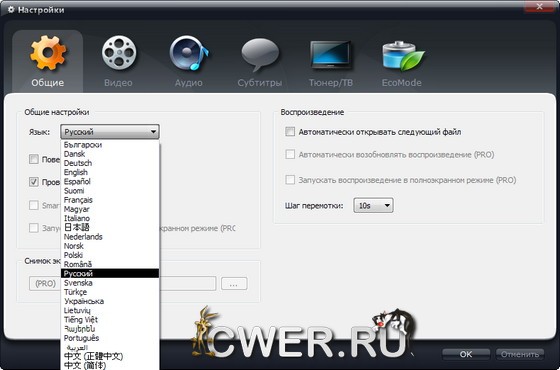
Task: Choose Armenian Հայերեն from the language list
Action: pyautogui.click(x=110, y=329)
